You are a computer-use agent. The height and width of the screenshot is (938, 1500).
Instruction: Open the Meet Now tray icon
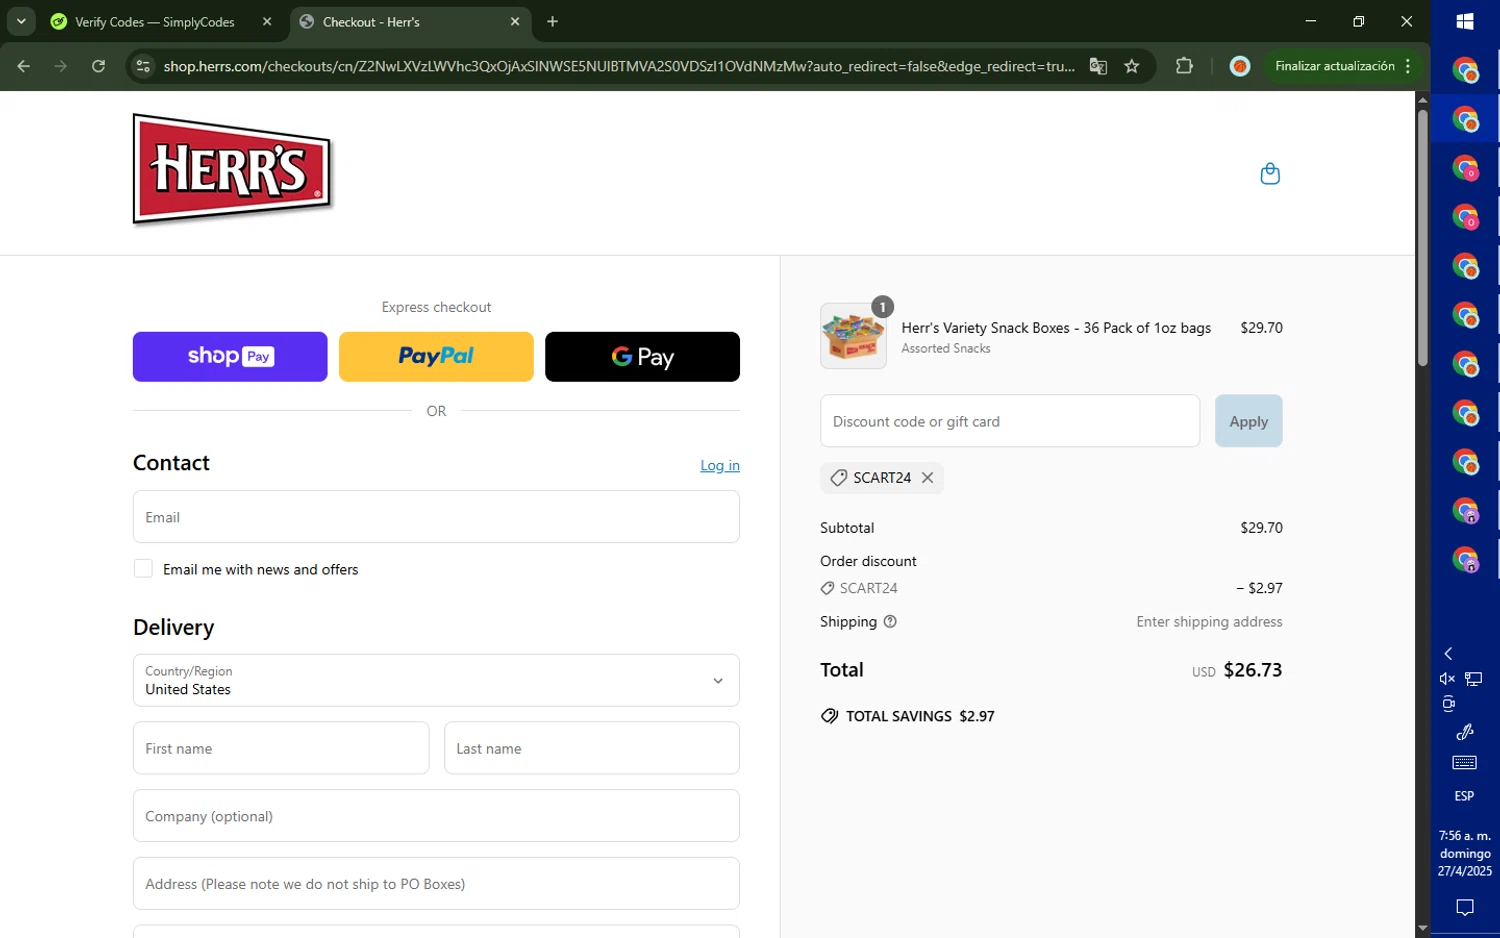[x=1448, y=704]
